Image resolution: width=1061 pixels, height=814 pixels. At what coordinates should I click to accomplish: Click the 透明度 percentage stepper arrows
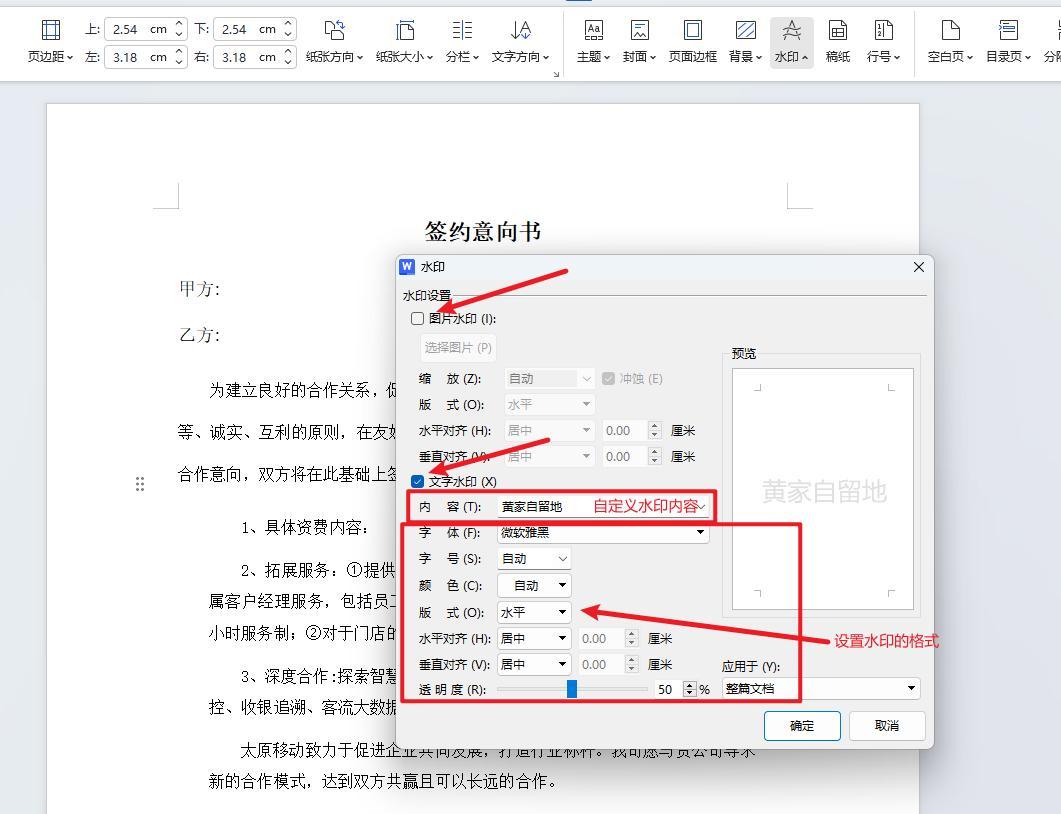coord(690,689)
